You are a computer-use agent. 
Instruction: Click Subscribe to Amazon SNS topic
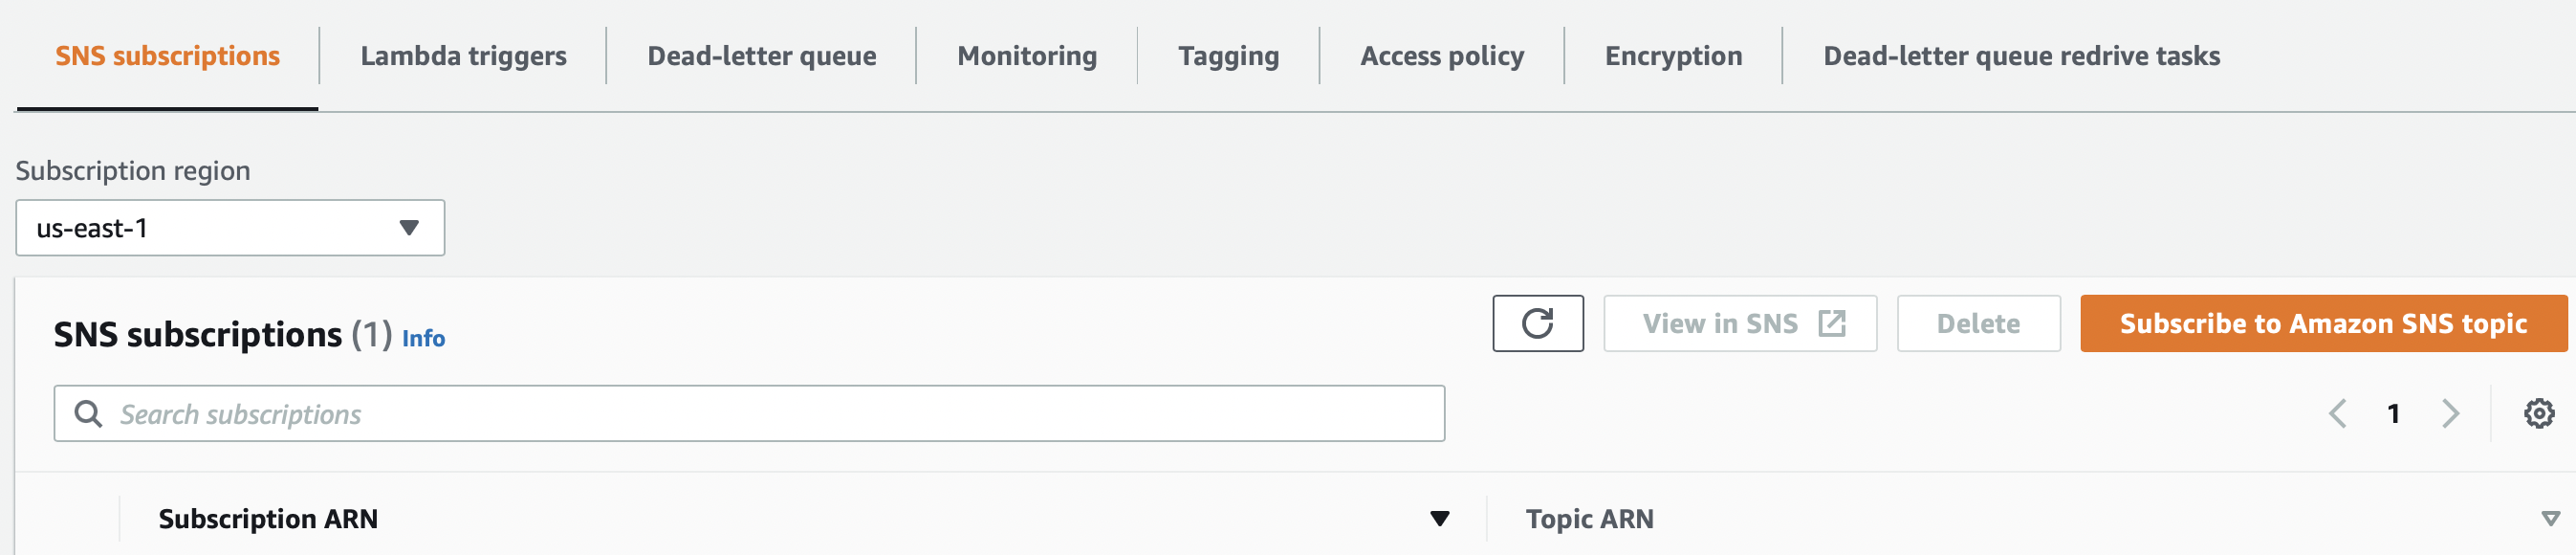(x=2323, y=323)
